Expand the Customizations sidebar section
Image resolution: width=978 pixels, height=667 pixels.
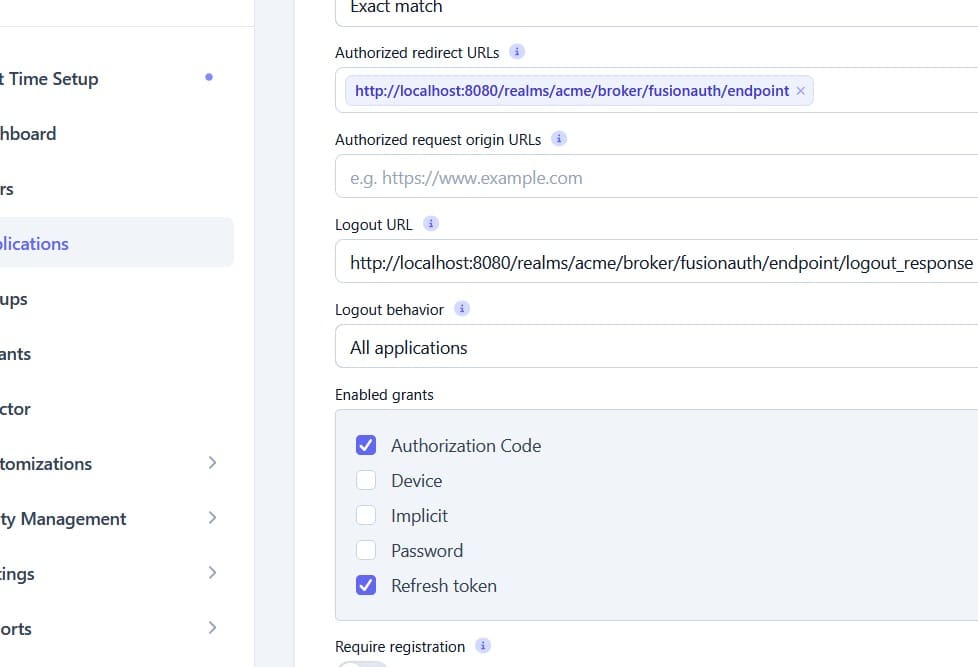(x=211, y=463)
